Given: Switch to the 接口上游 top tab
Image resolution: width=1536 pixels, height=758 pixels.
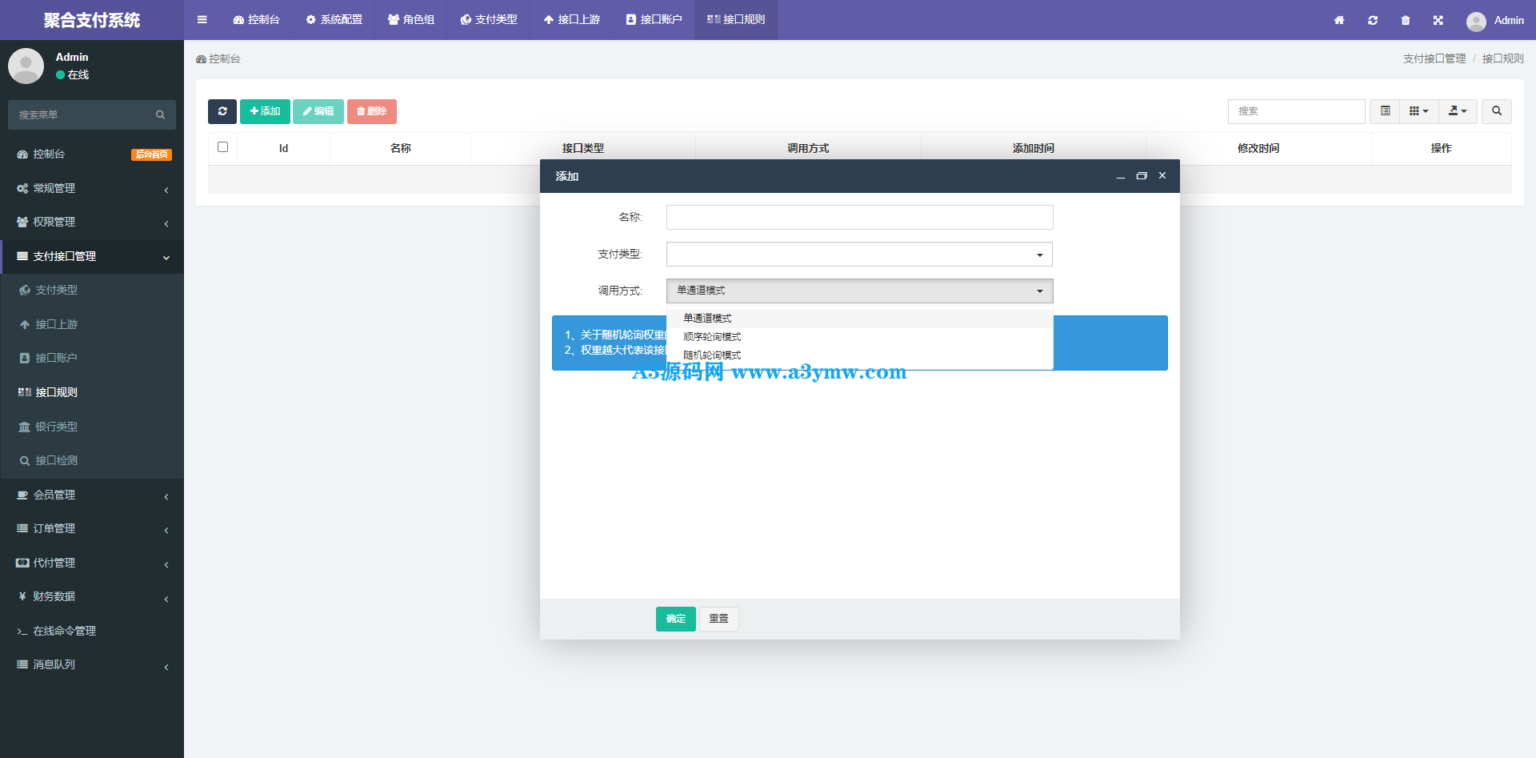Looking at the screenshot, I should (x=572, y=20).
